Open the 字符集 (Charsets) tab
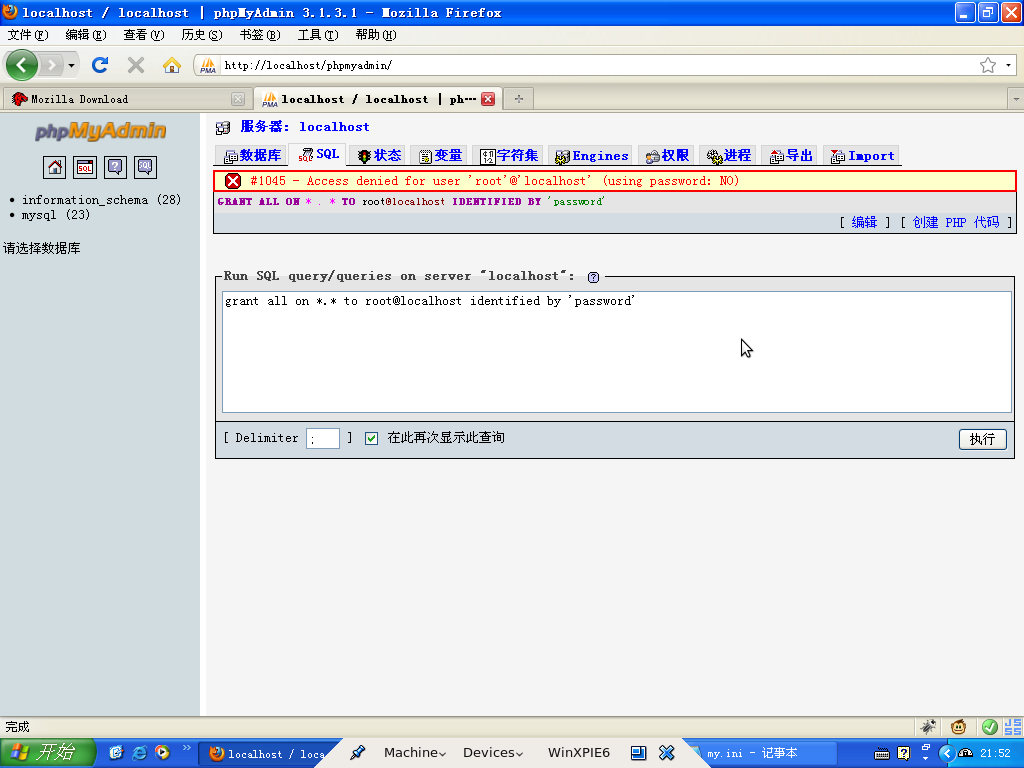 pos(509,155)
